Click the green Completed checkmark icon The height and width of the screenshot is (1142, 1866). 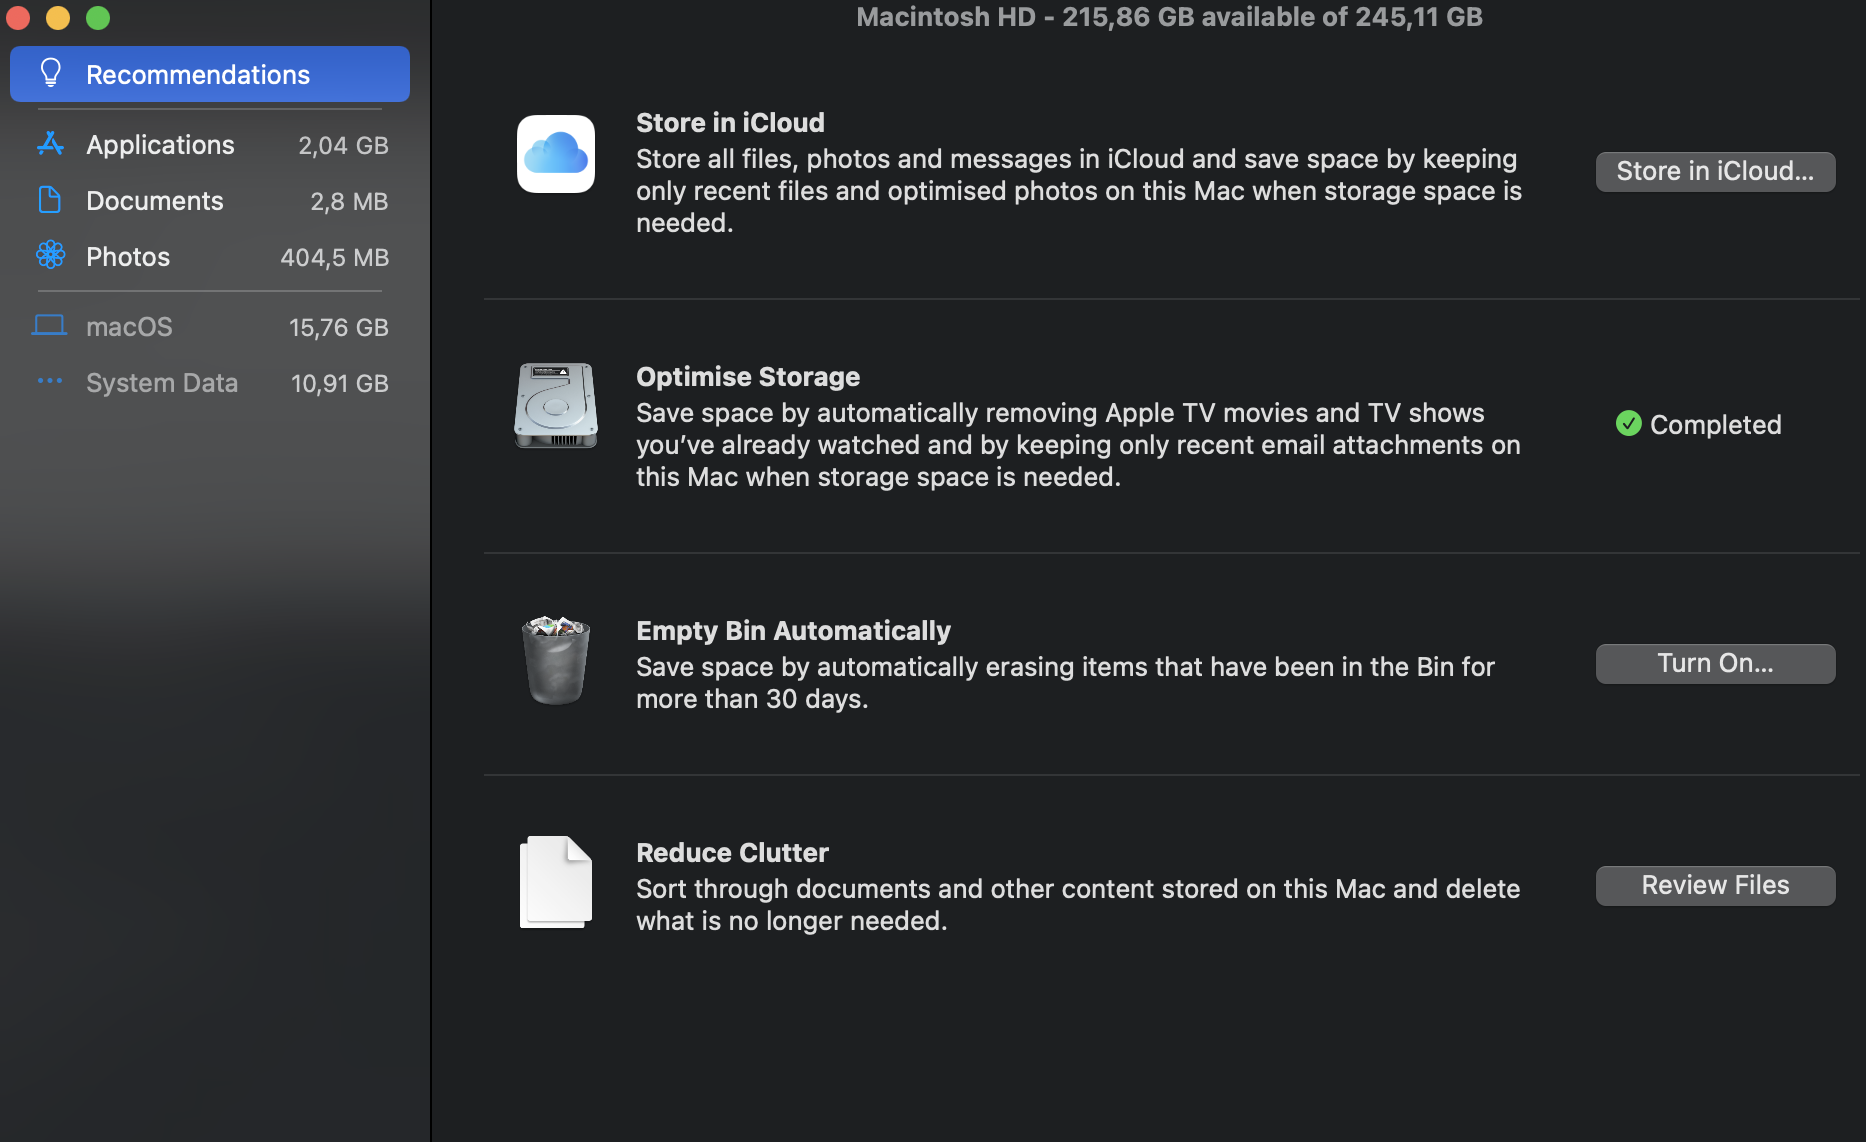click(x=1629, y=424)
